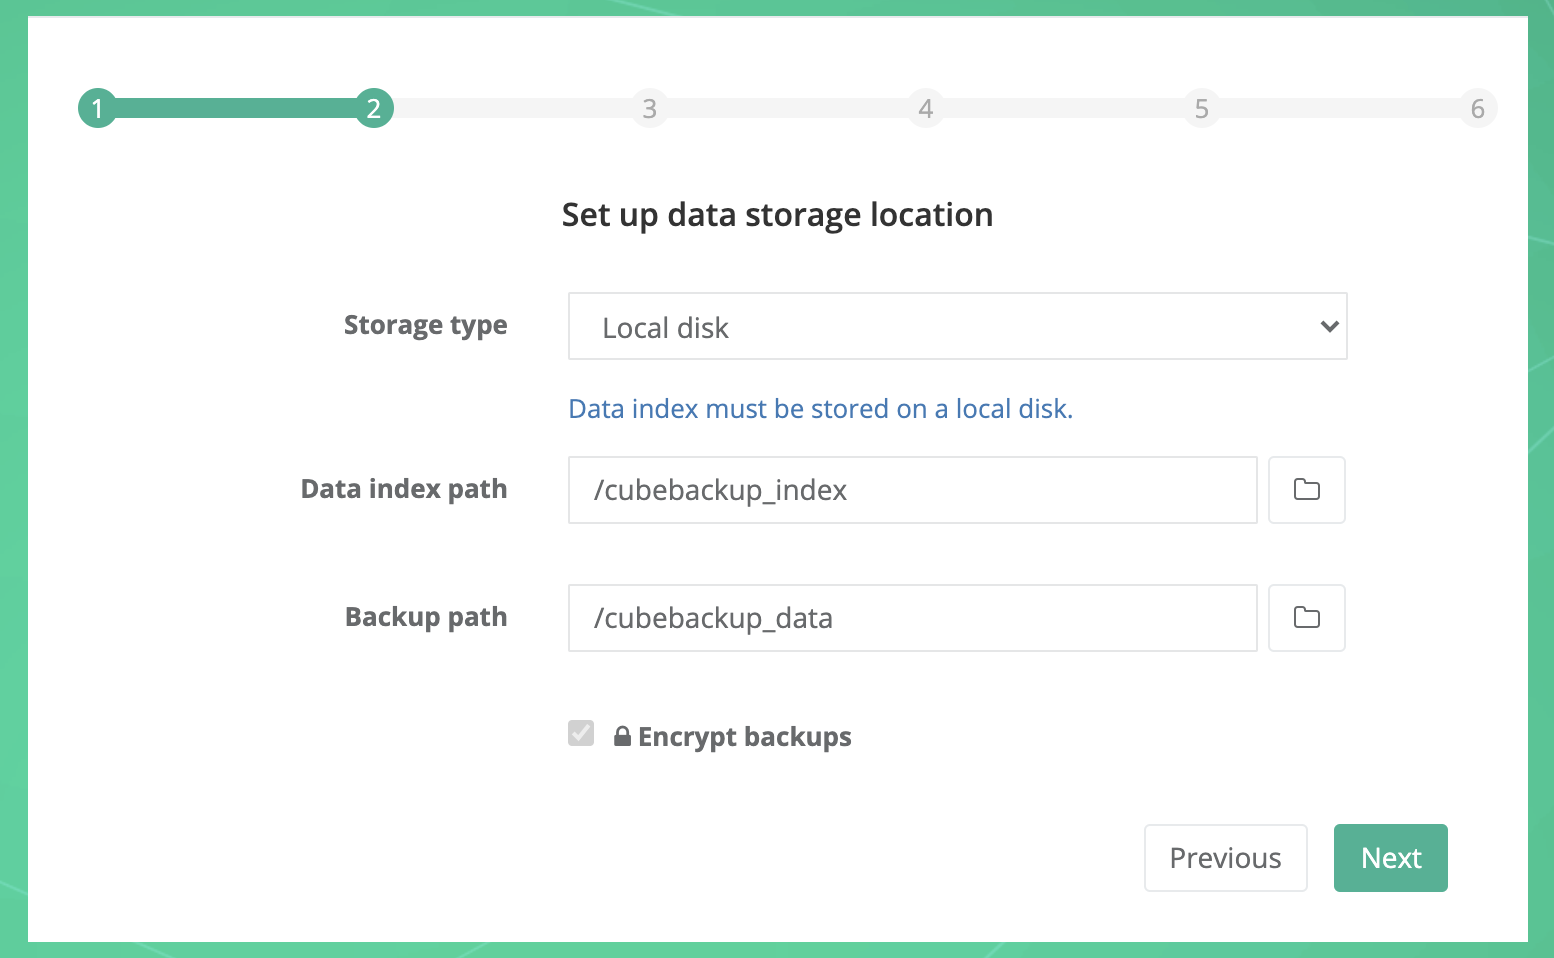
Task: Click inside the Backup path input field
Action: point(912,618)
